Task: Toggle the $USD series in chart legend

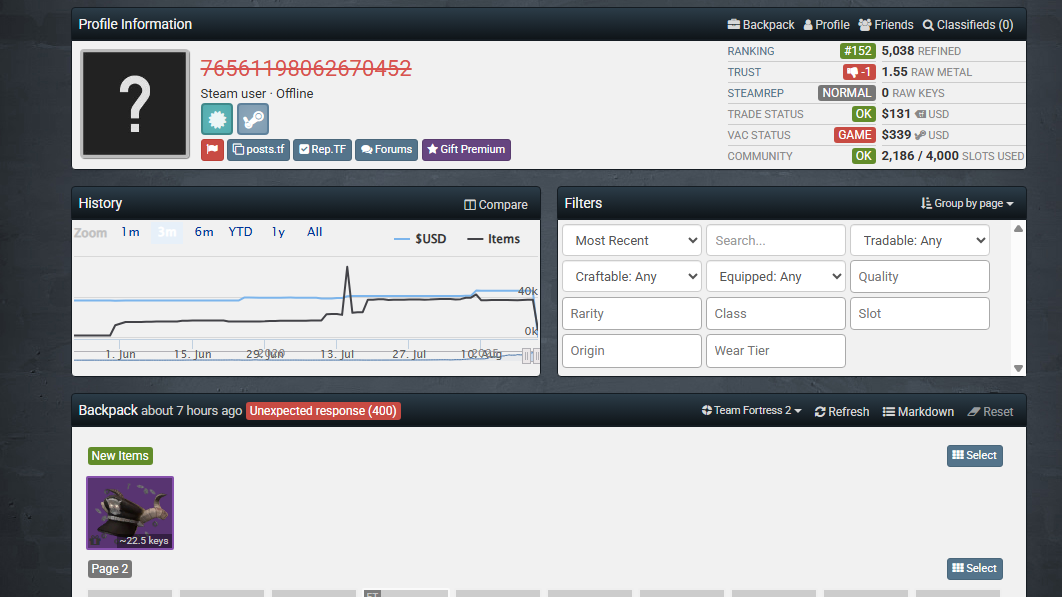Action: 420,239
